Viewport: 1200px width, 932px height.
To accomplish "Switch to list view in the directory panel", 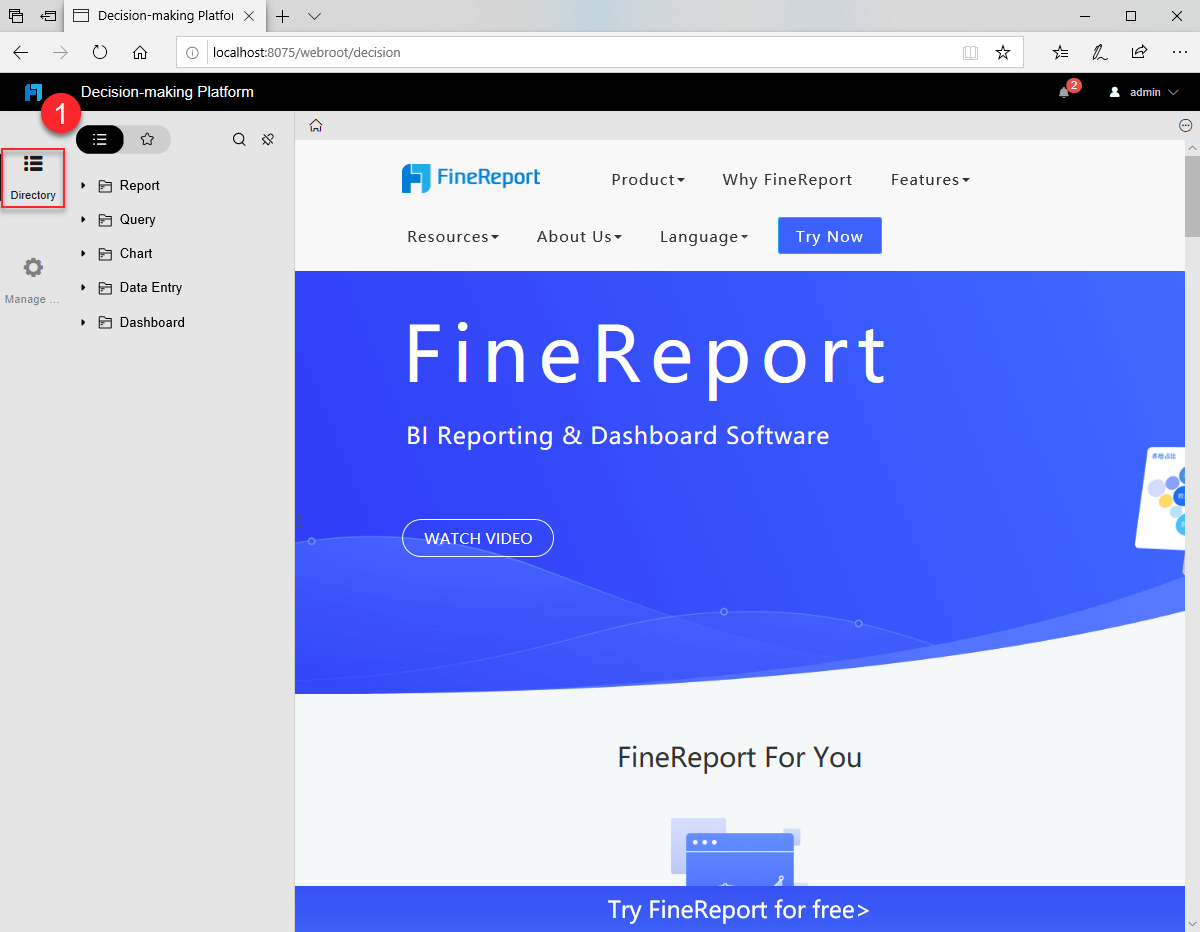I will click(x=99, y=139).
